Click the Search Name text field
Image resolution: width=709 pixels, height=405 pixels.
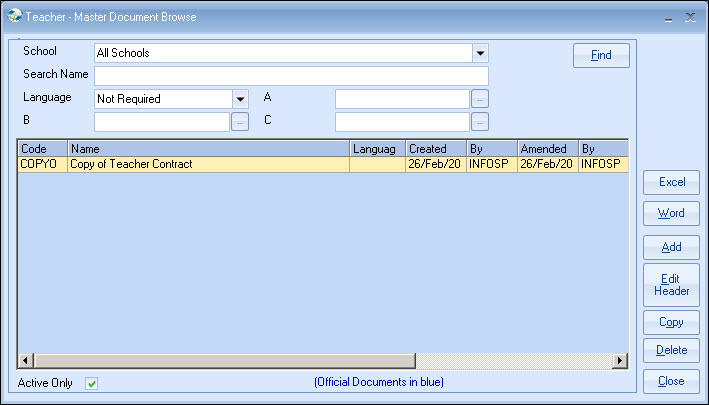click(291, 76)
